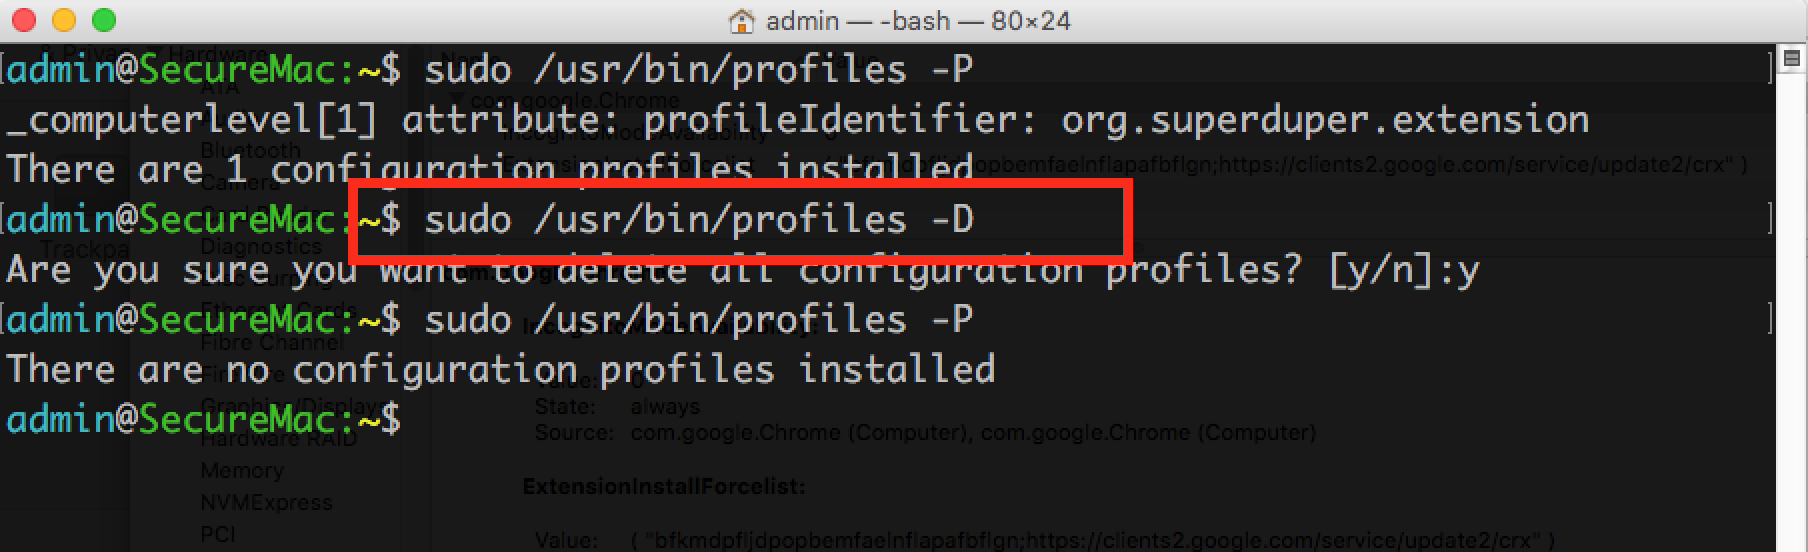Click '_computerlevel[1]' text in output
Image resolution: width=1808 pixels, height=552 pixels.
pos(192,120)
